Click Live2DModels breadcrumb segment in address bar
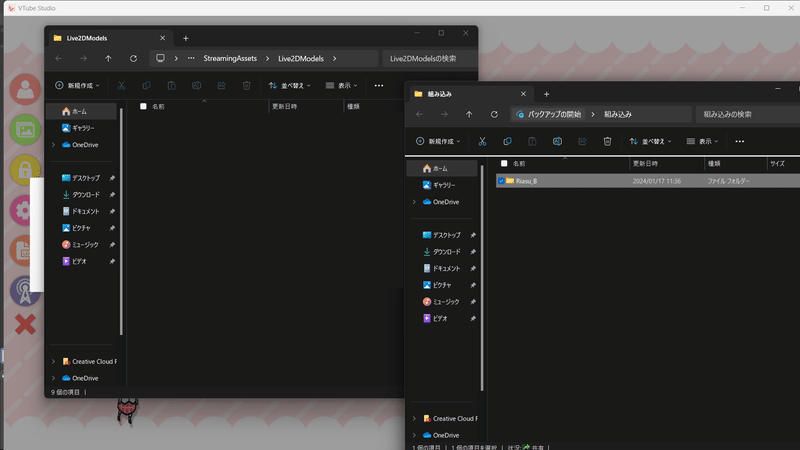The width and height of the screenshot is (800, 450). click(x=301, y=59)
